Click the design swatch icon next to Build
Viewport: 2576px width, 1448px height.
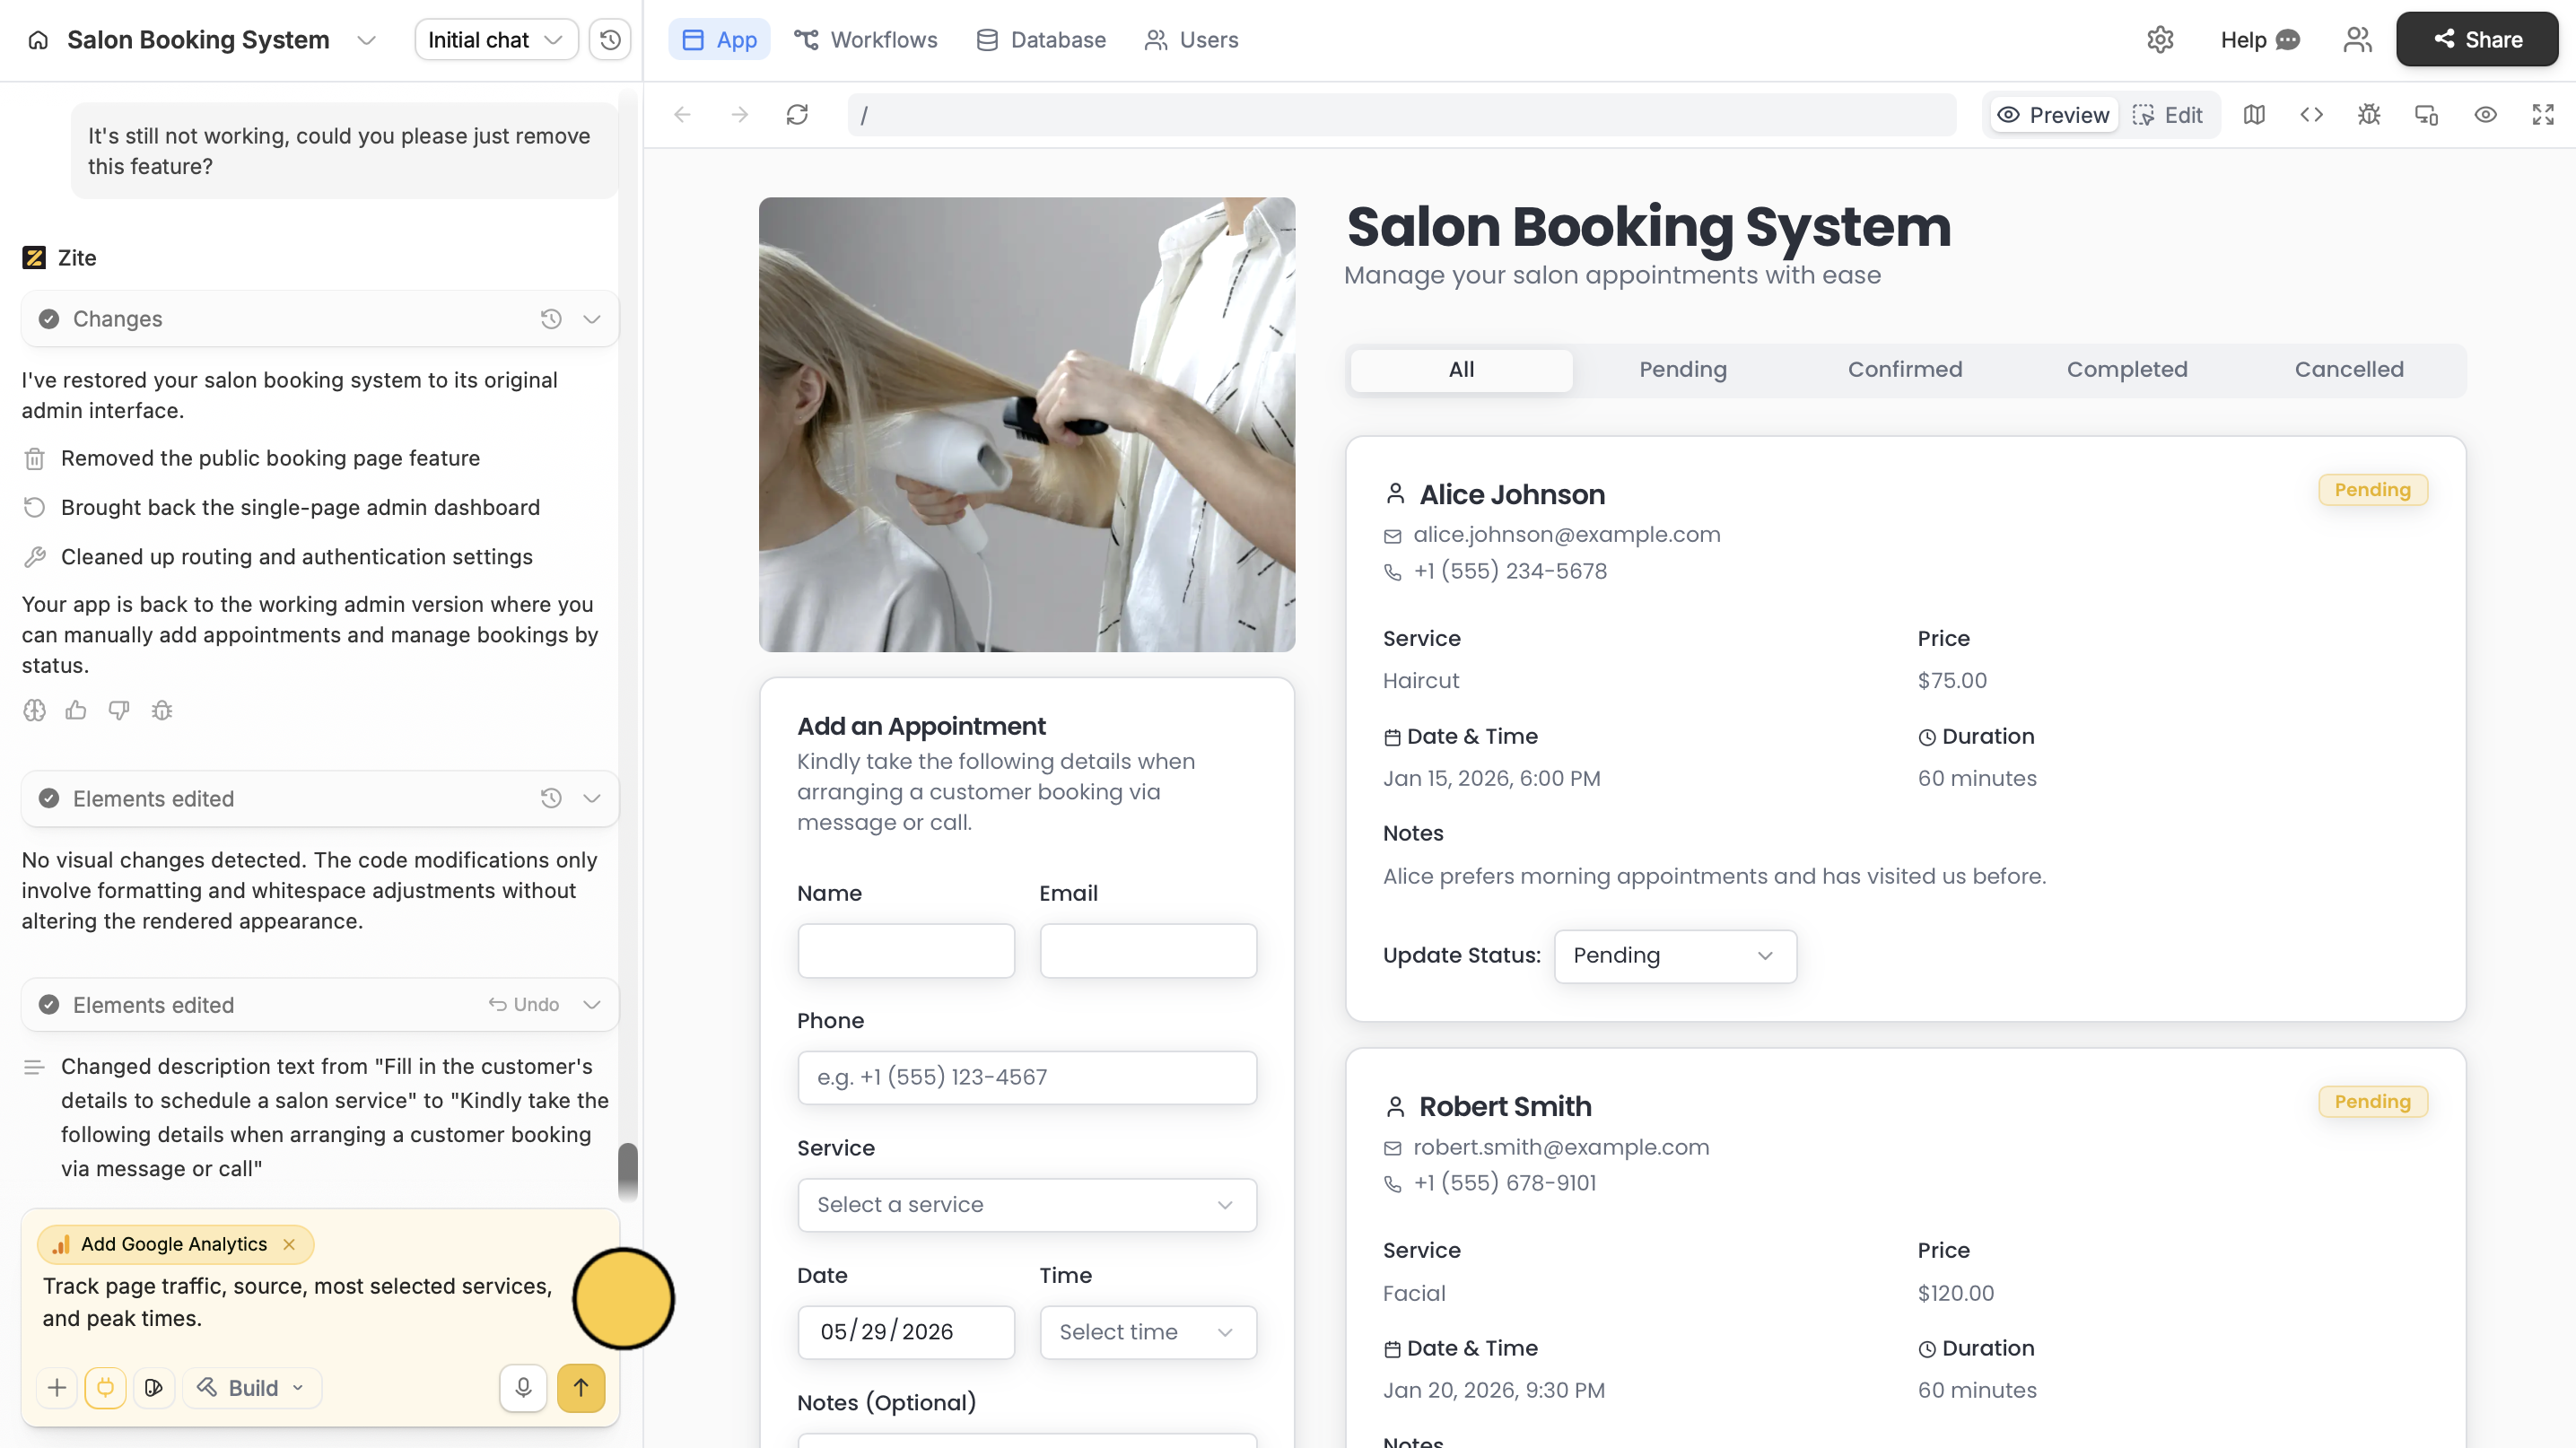(x=154, y=1388)
